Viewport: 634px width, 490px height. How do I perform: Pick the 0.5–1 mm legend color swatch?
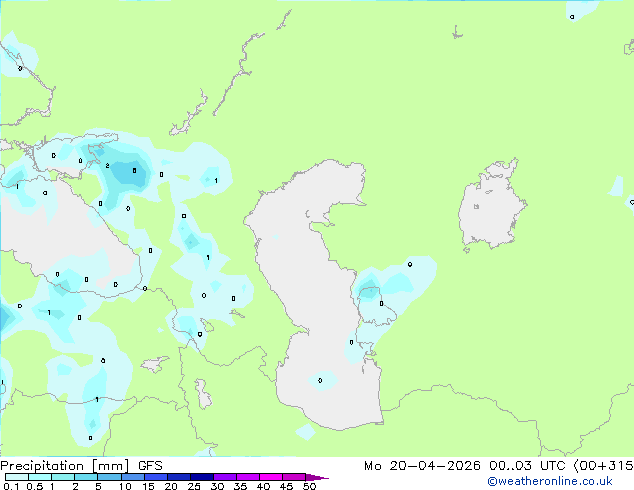(40, 477)
